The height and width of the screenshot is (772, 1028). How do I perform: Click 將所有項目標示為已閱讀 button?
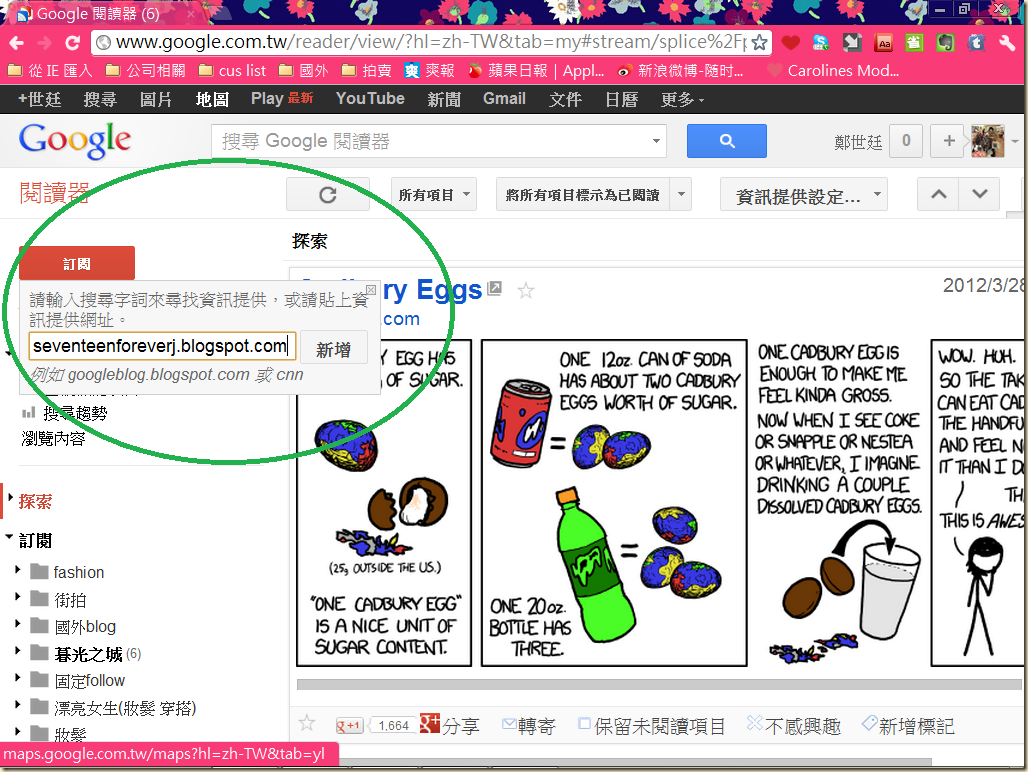click(x=582, y=195)
